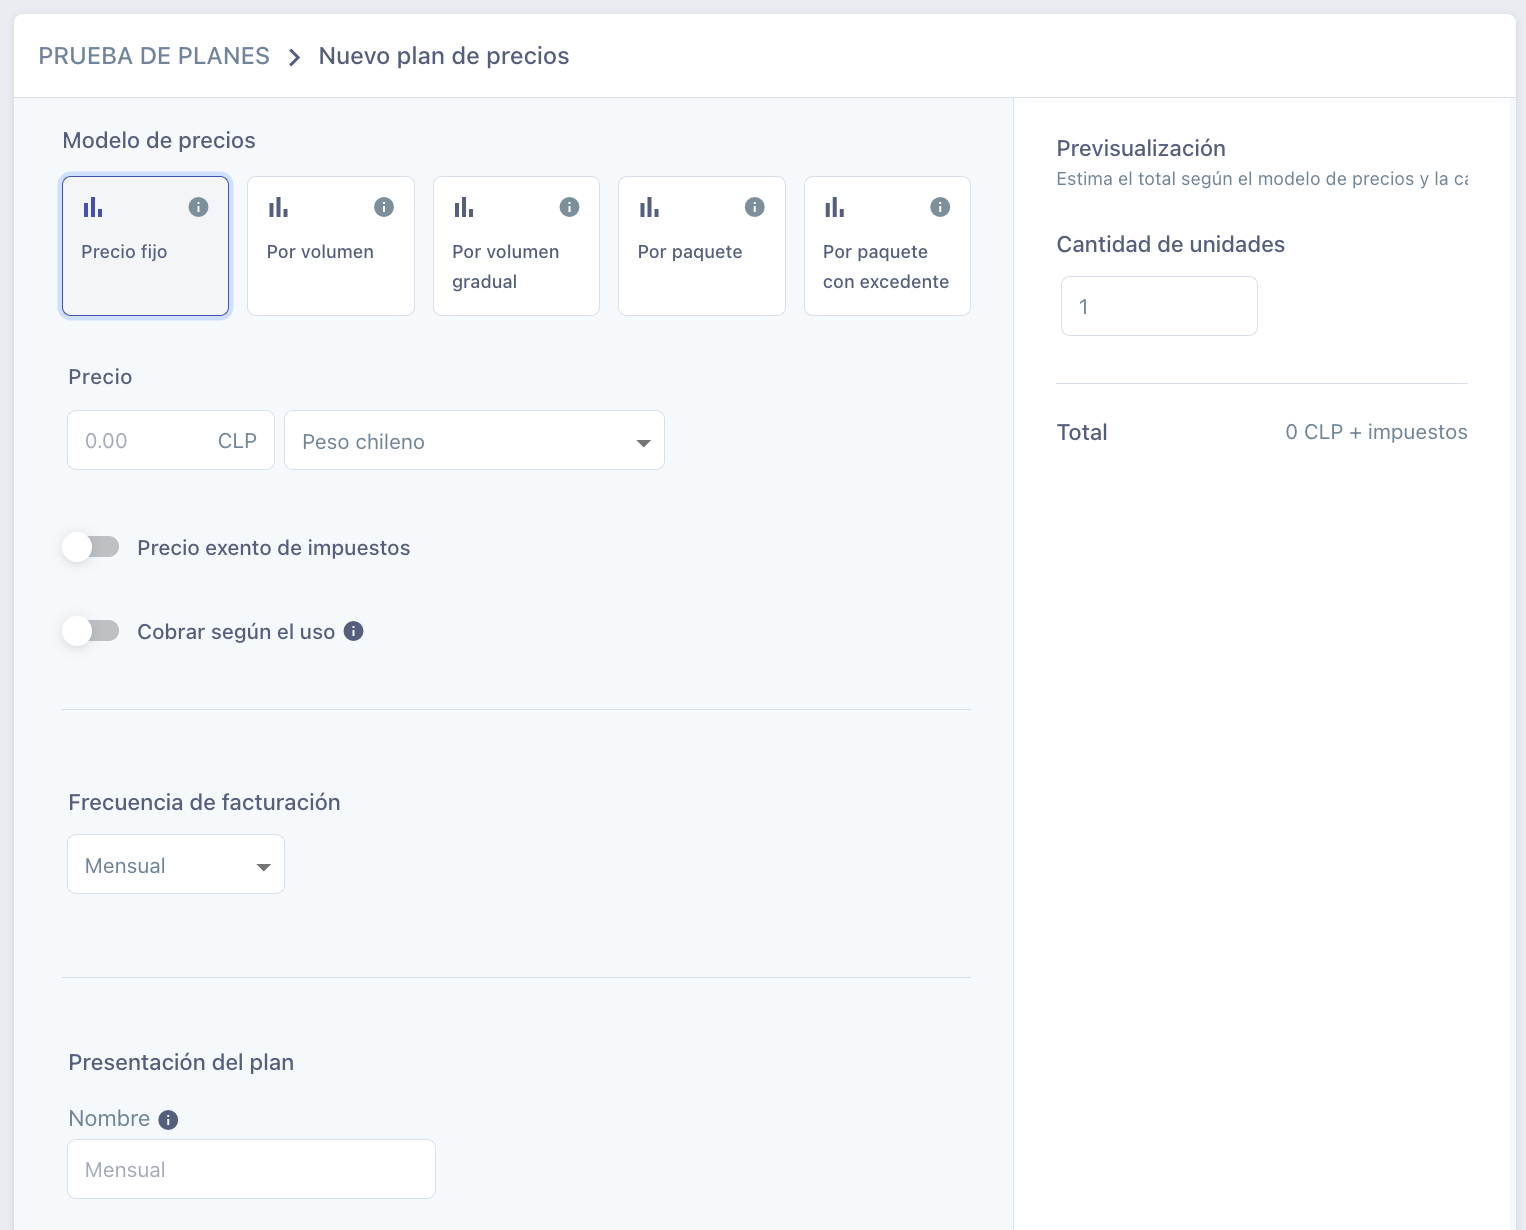Expand the Mensual billing frequency dropdown
Screen dimensions: 1526x1230
coord(176,864)
